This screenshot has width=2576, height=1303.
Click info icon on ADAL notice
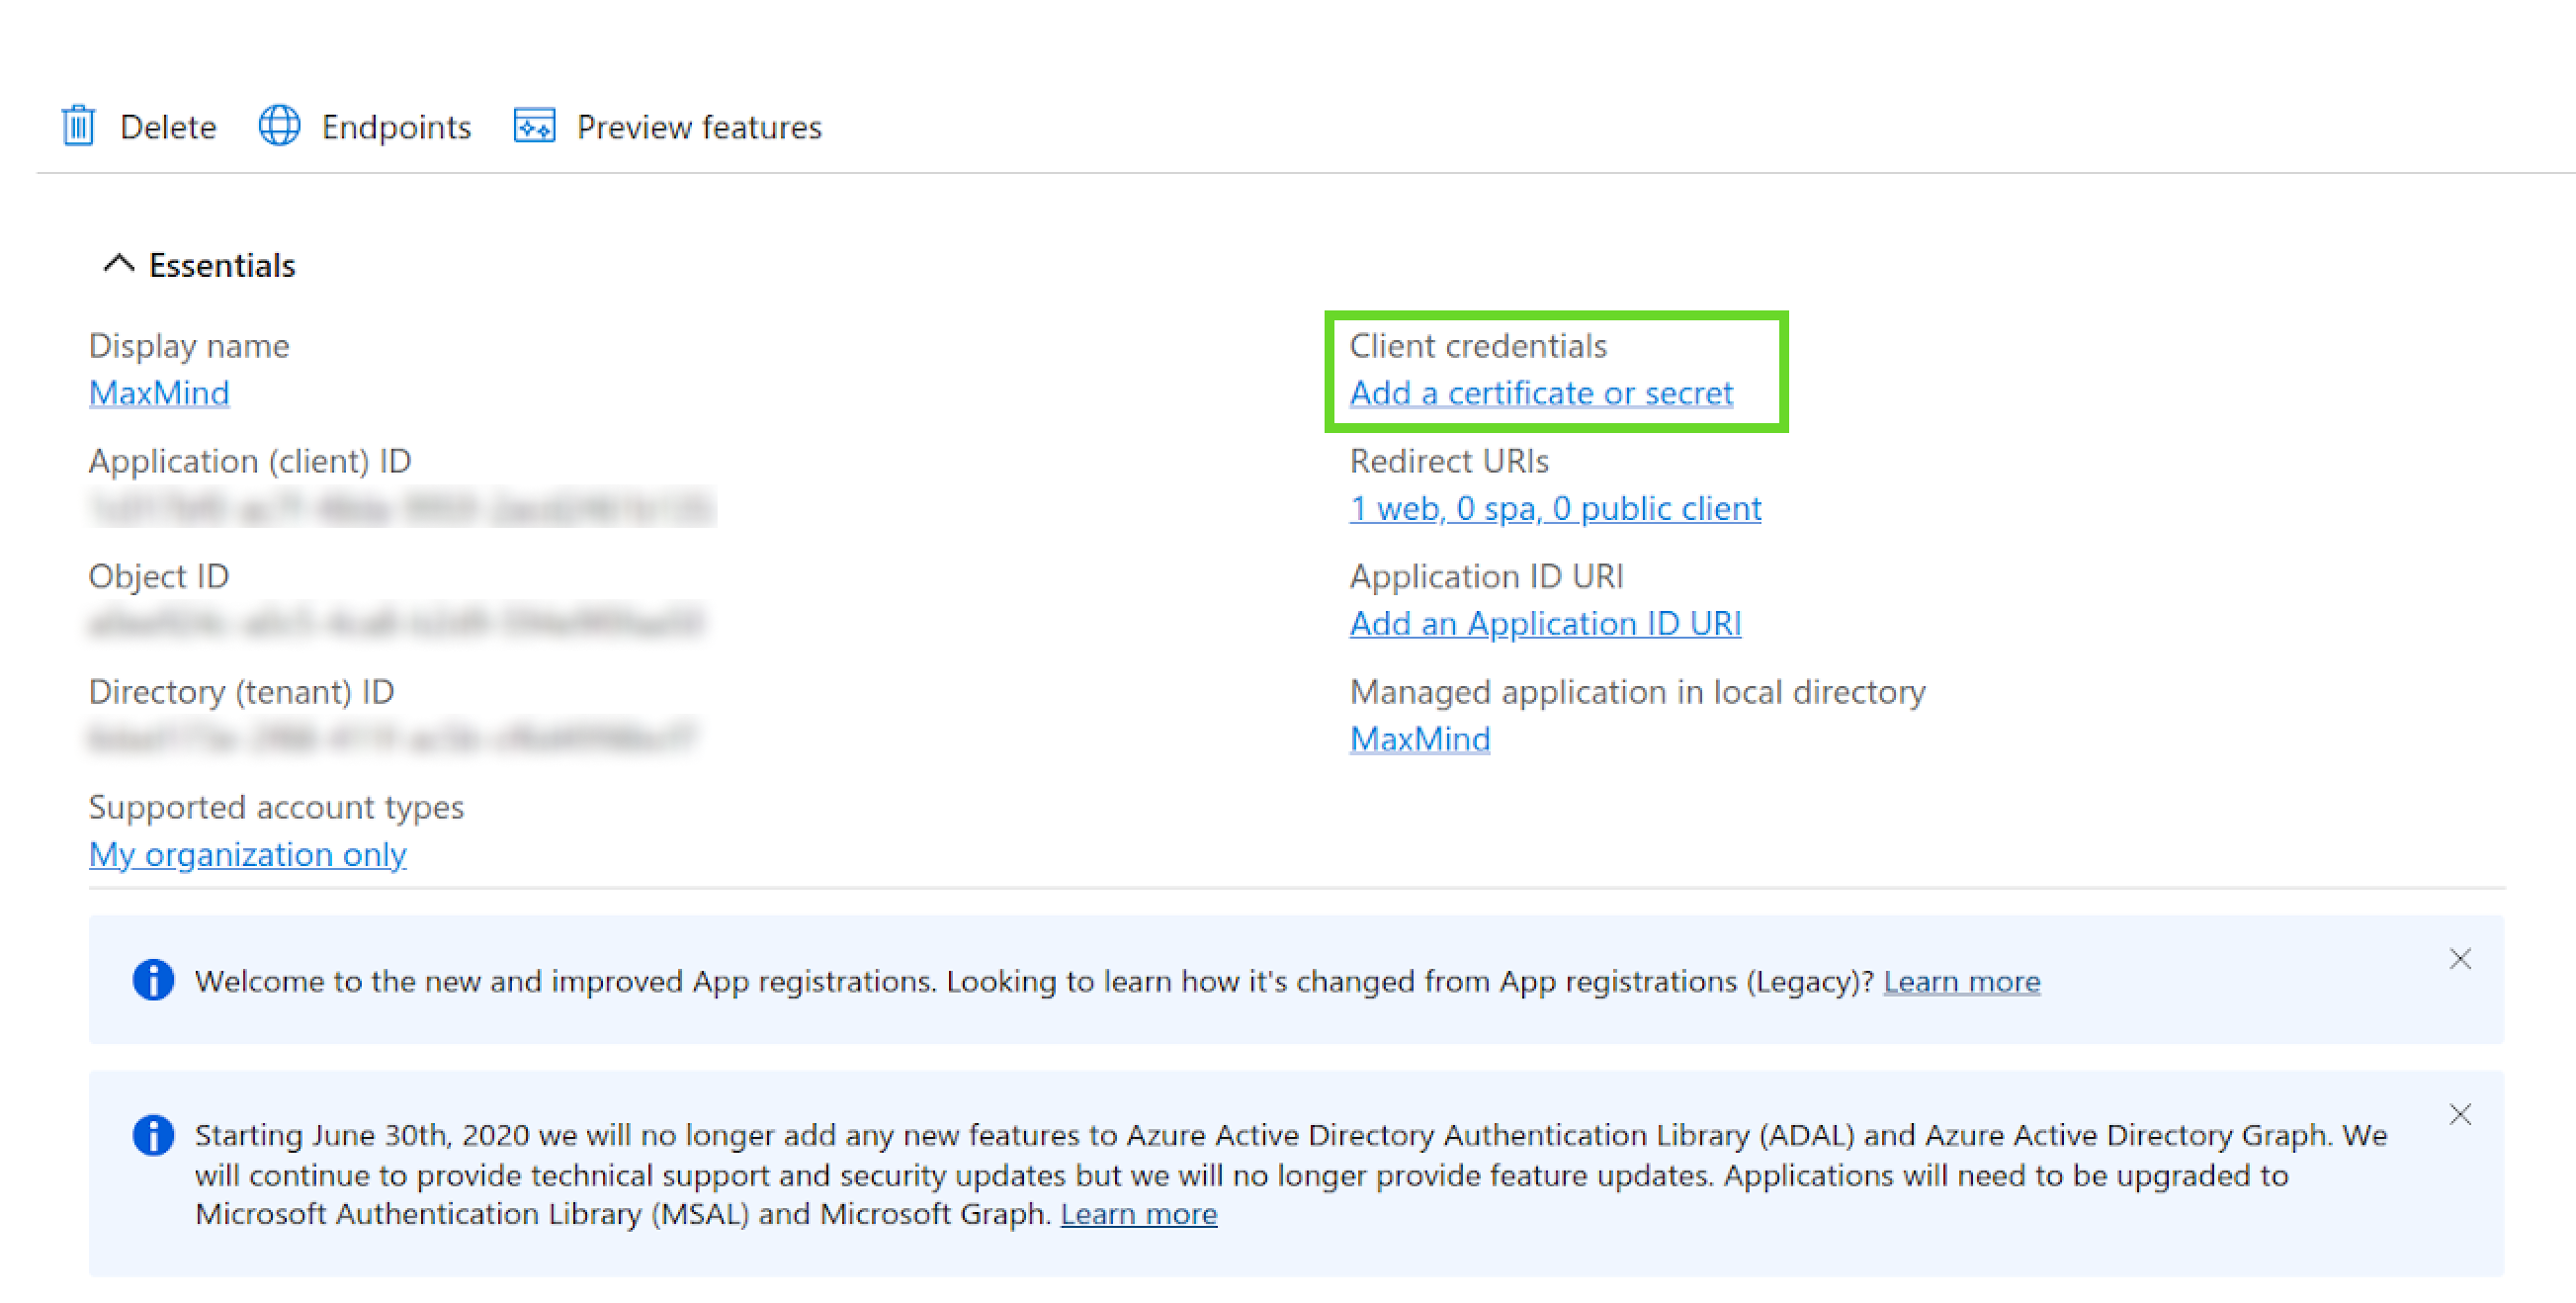tap(153, 1135)
